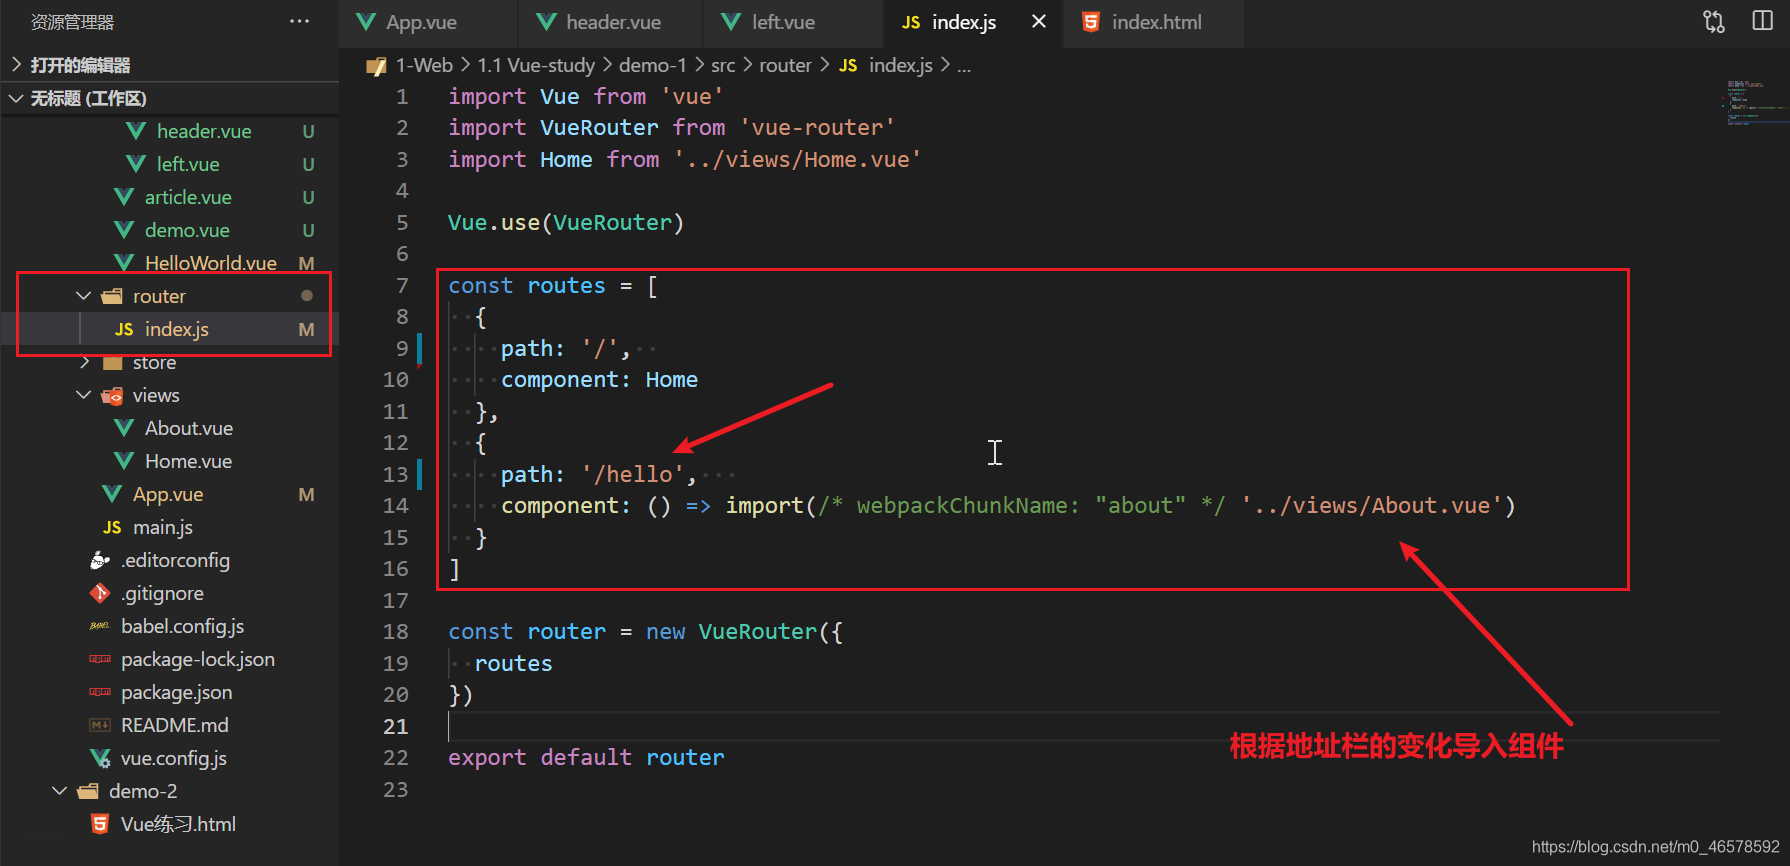Expand the store folder chevron

[x=84, y=362]
